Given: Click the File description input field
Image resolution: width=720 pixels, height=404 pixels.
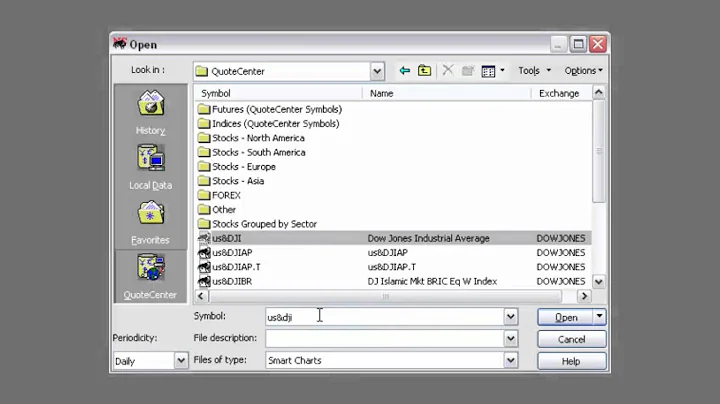Looking at the screenshot, I should coord(385,339).
